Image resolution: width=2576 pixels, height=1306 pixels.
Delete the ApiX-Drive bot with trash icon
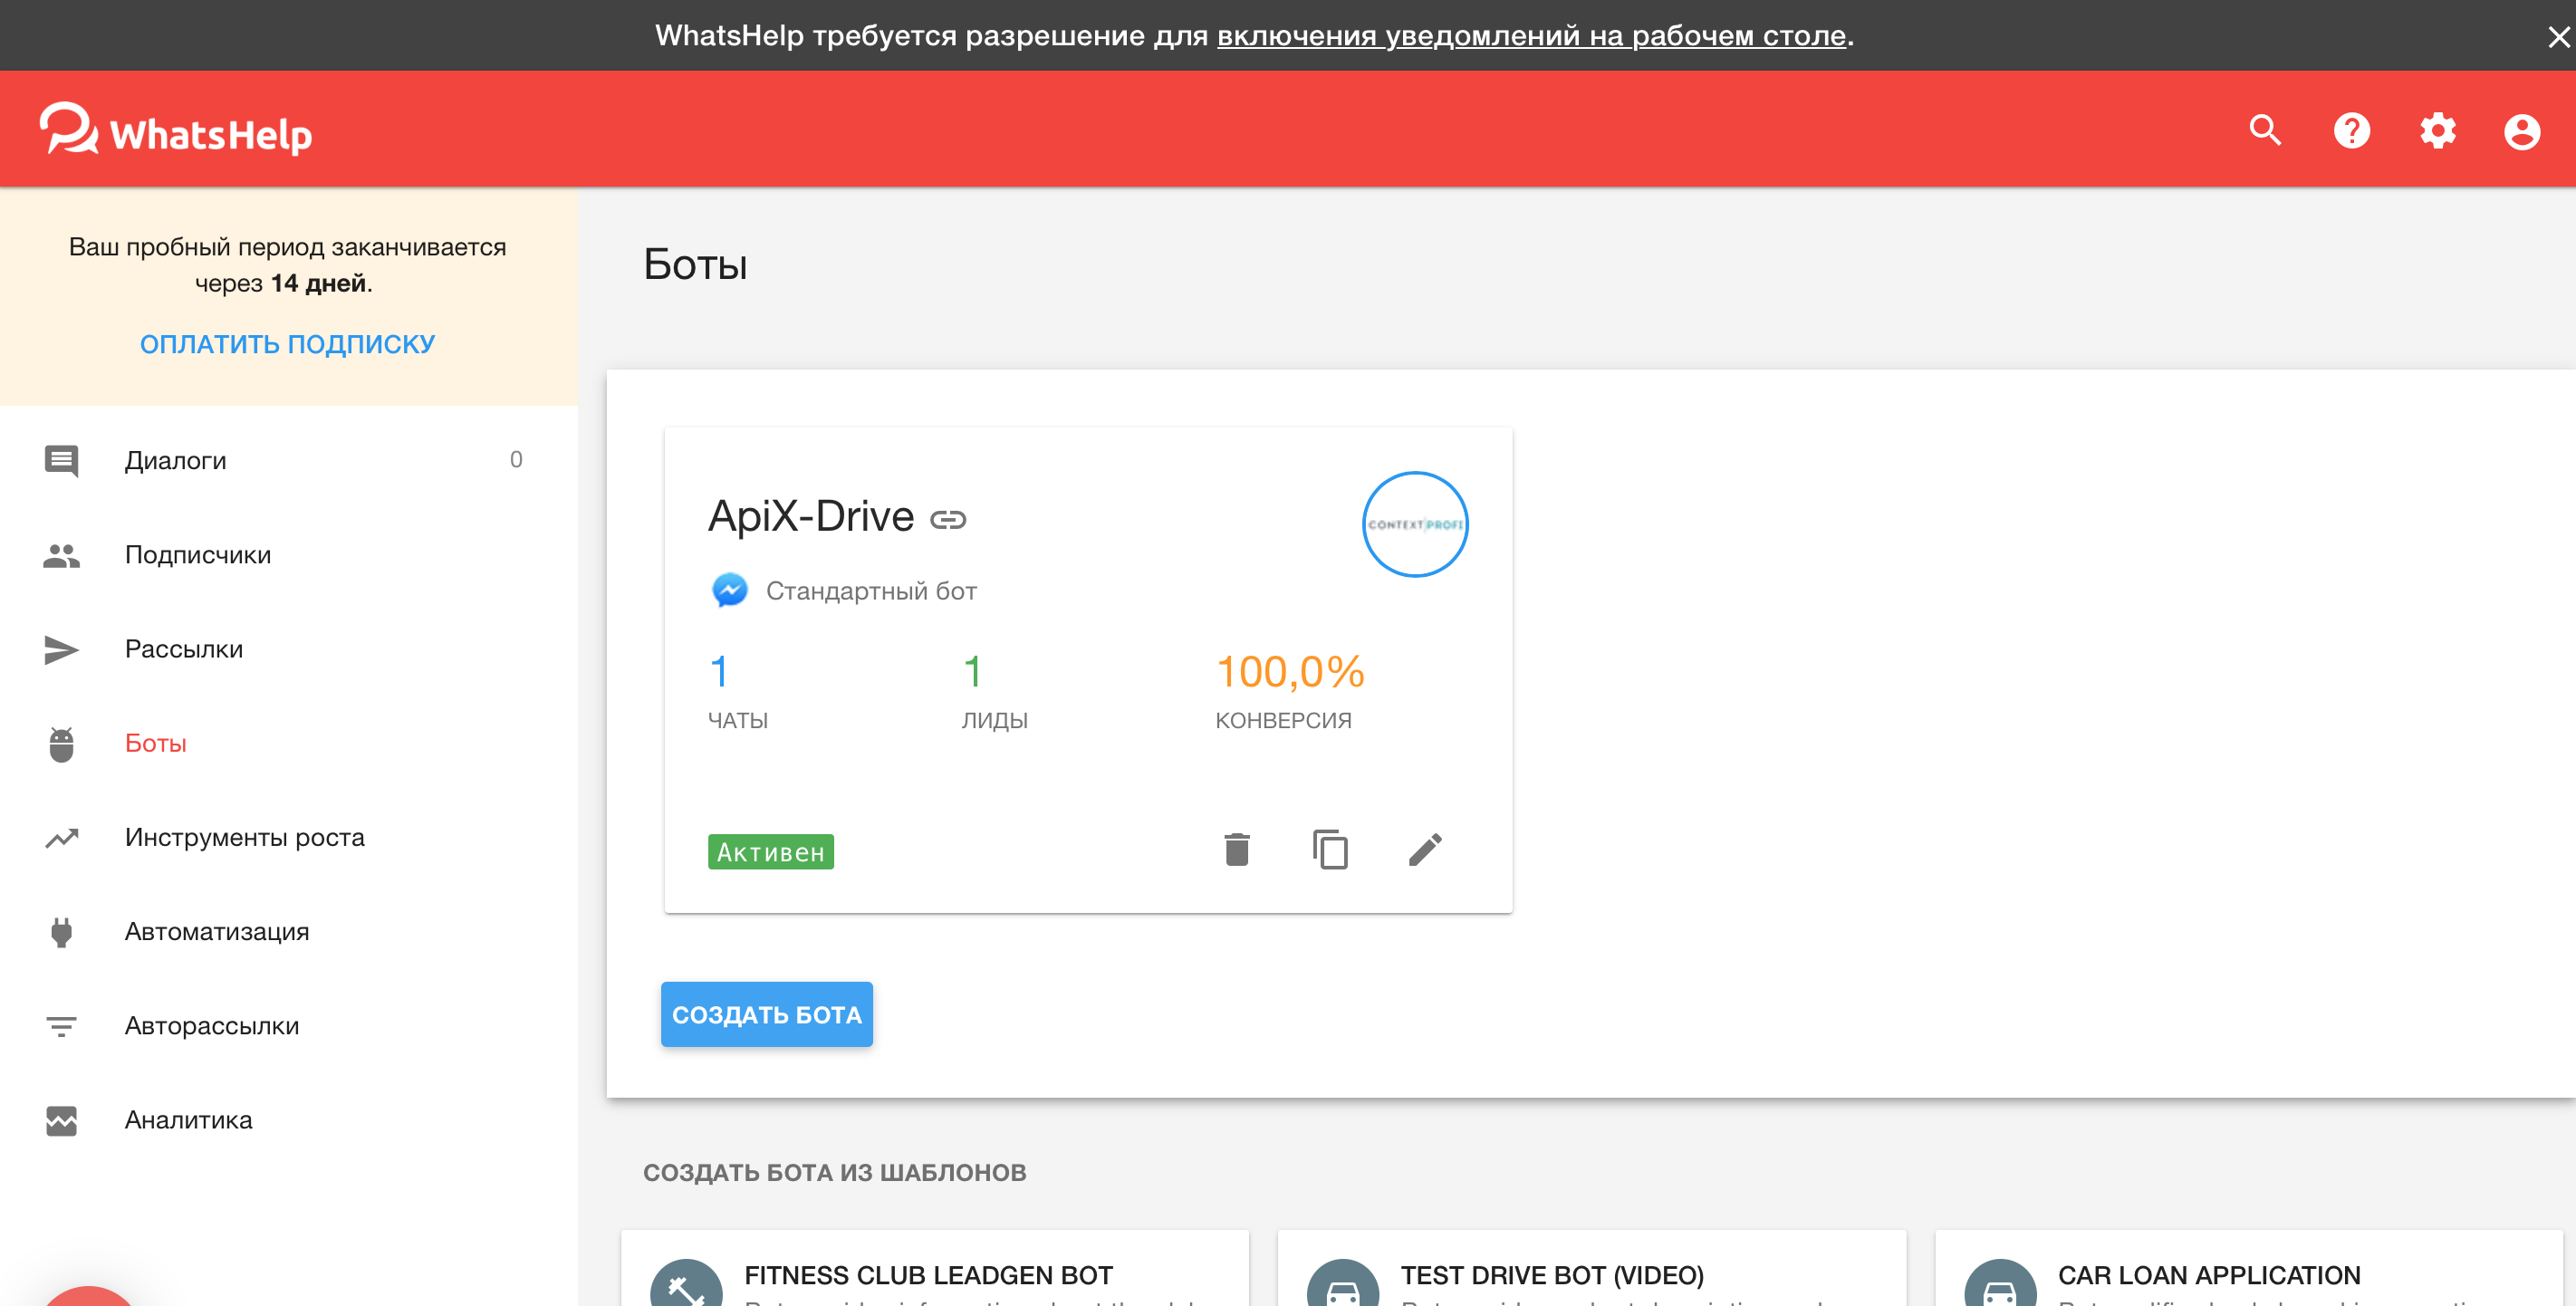[1237, 850]
